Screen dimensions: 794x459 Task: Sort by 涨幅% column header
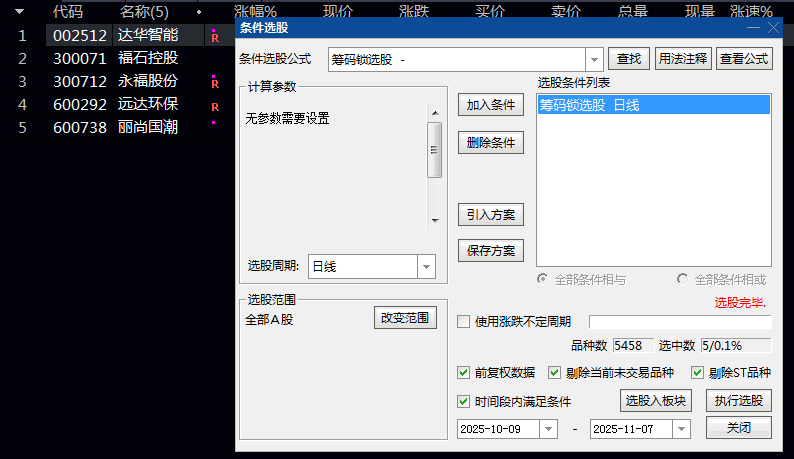(x=256, y=11)
